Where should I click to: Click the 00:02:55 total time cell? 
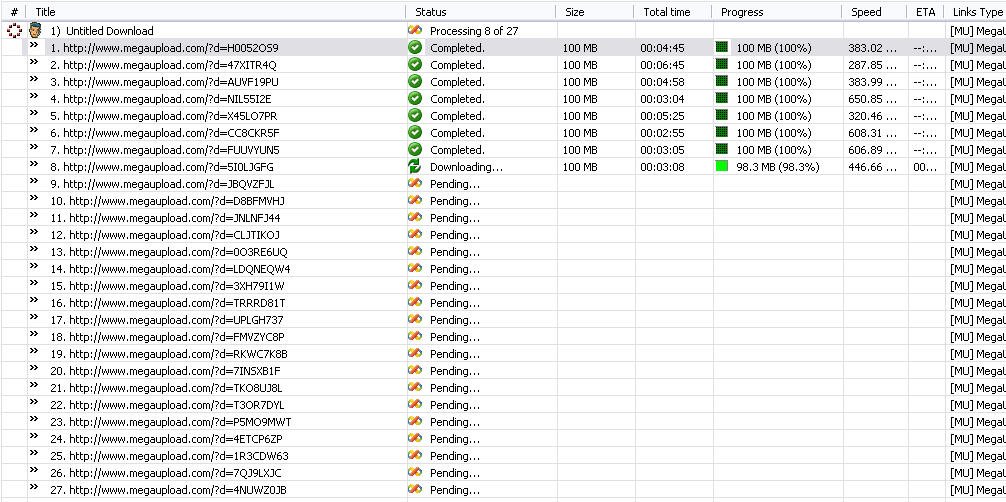(662, 133)
